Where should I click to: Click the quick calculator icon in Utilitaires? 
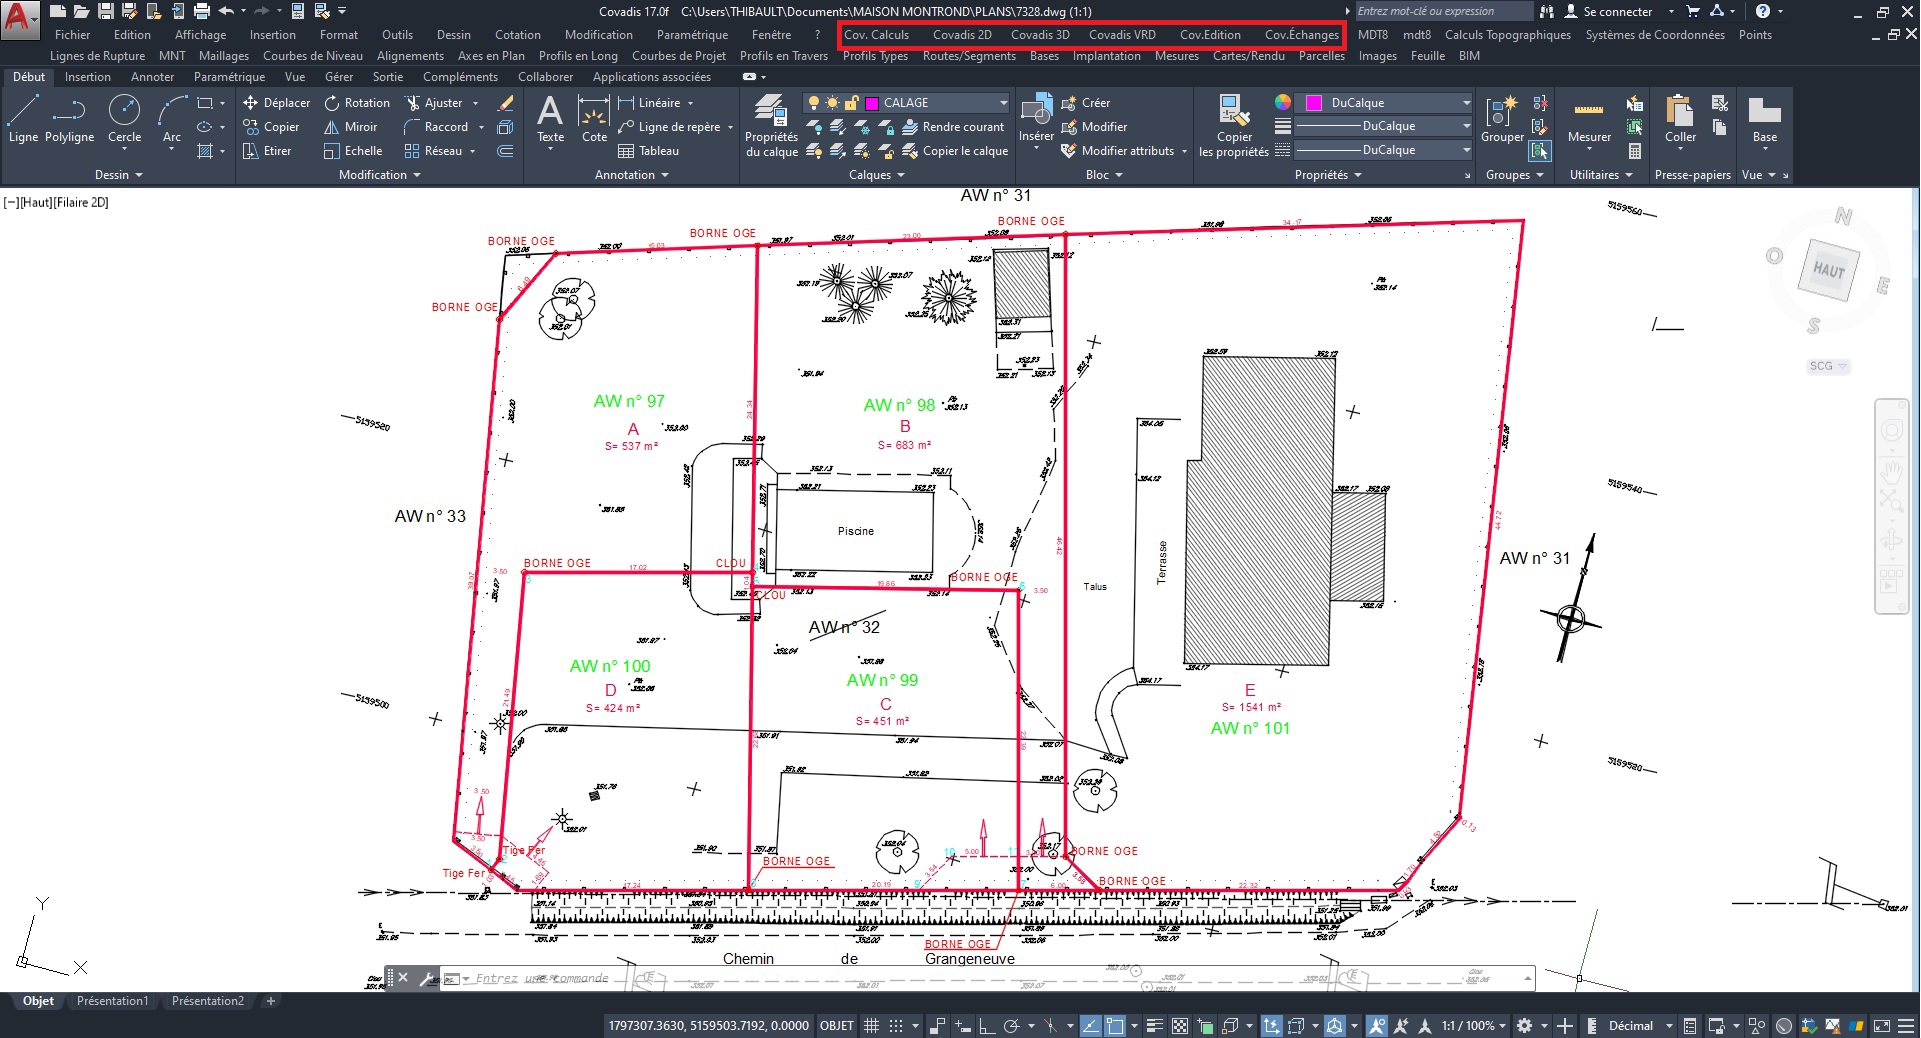coord(1635,151)
